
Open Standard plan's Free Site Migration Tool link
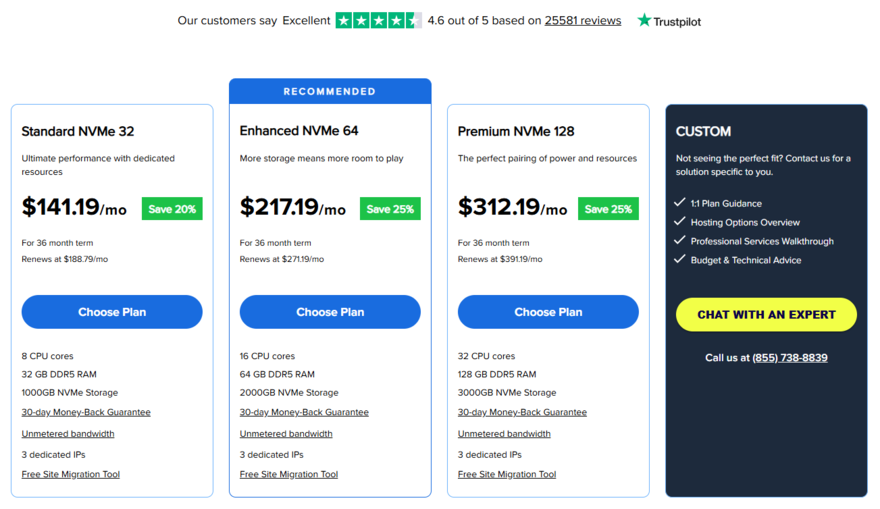pos(71,474)
